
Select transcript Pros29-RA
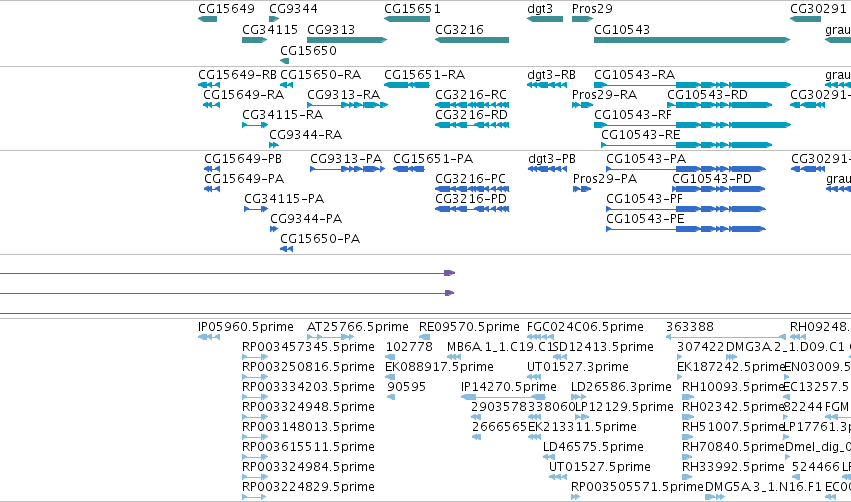coord(582,105)
